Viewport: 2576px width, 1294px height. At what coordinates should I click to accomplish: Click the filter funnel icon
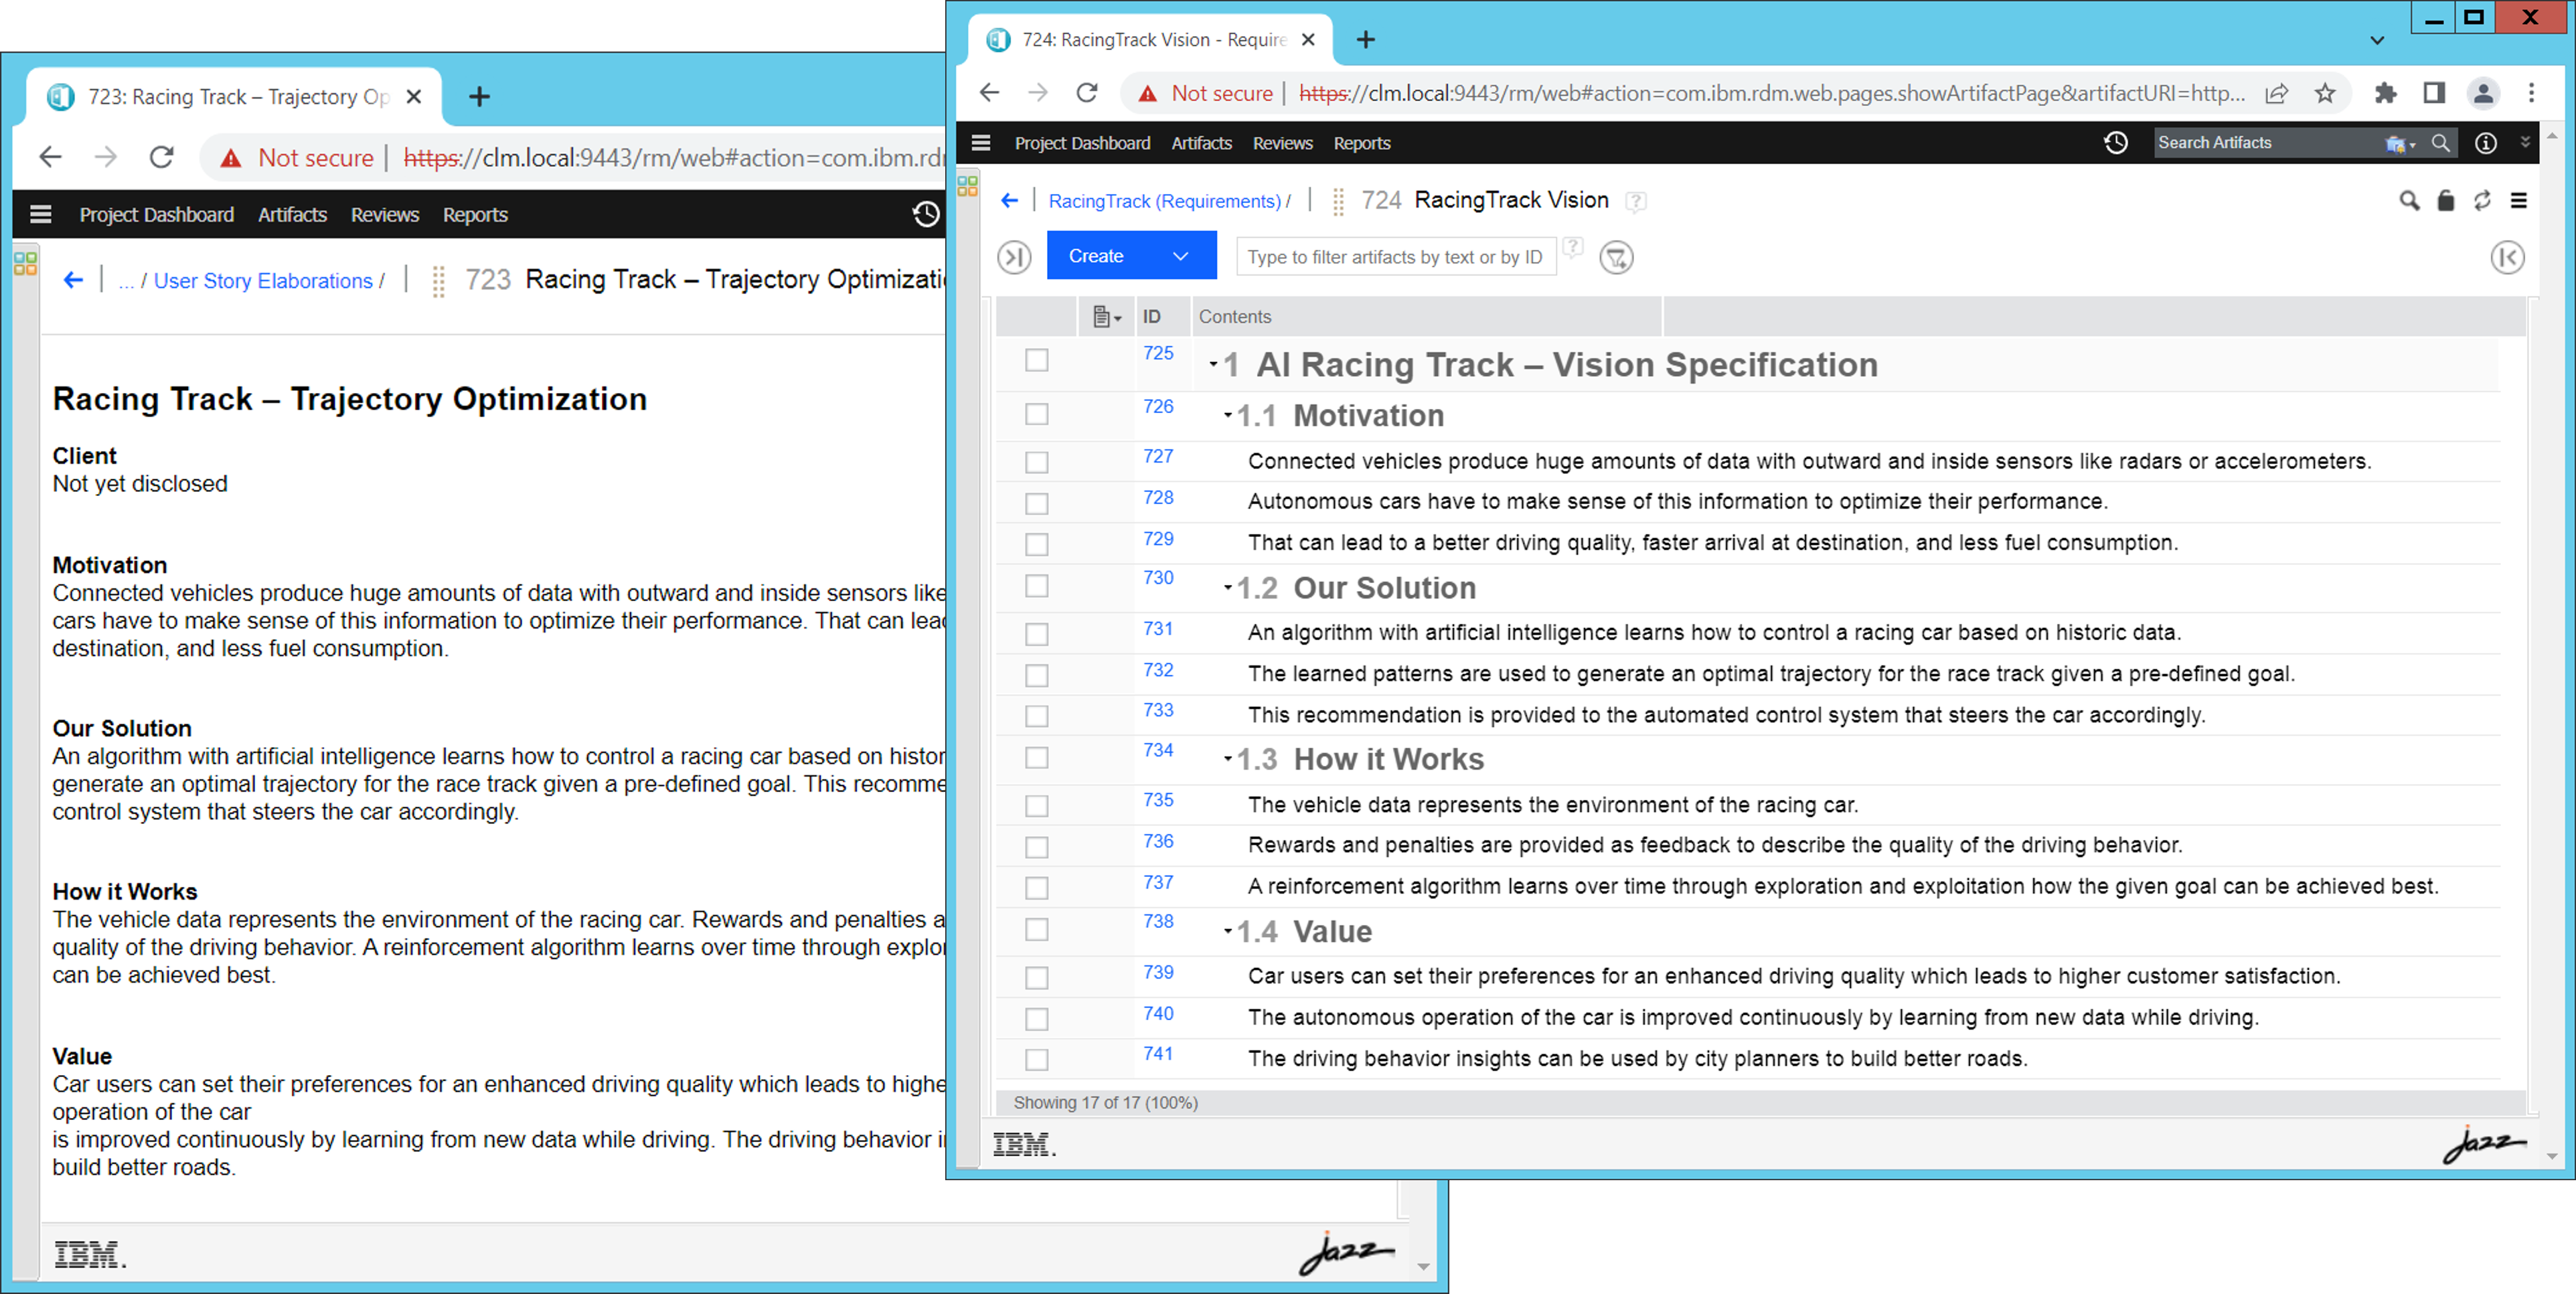[1616, 257]
